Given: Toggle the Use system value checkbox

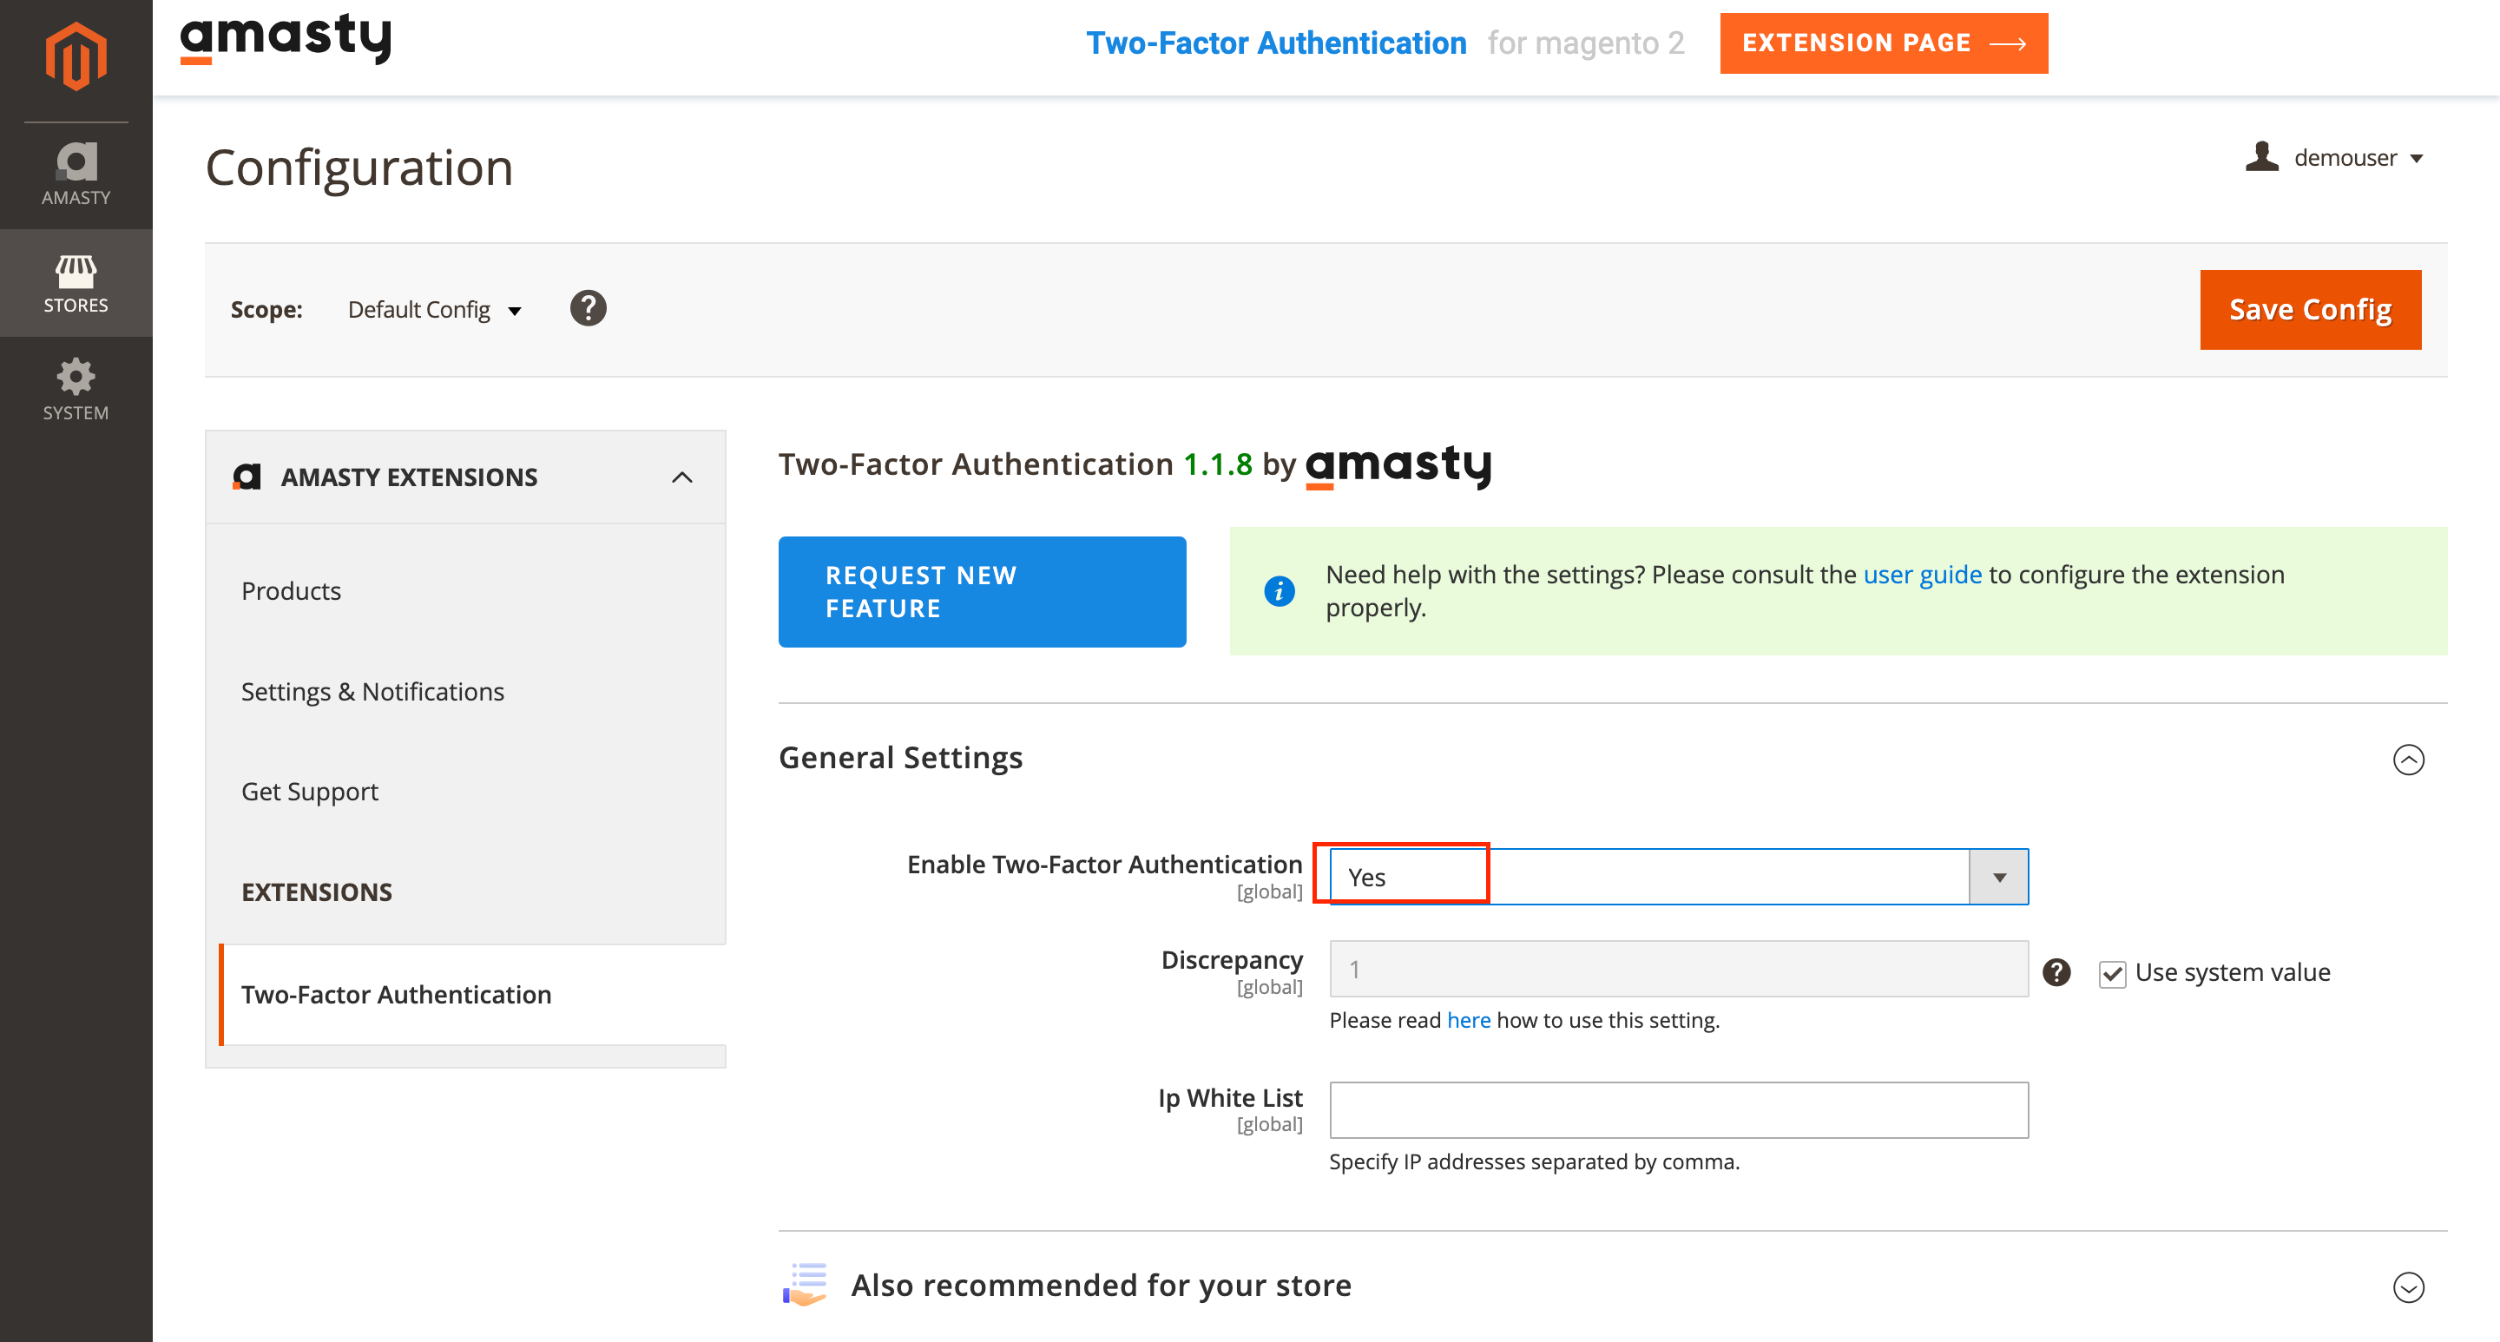Looking at the screenshot, I should point(2112,974).
